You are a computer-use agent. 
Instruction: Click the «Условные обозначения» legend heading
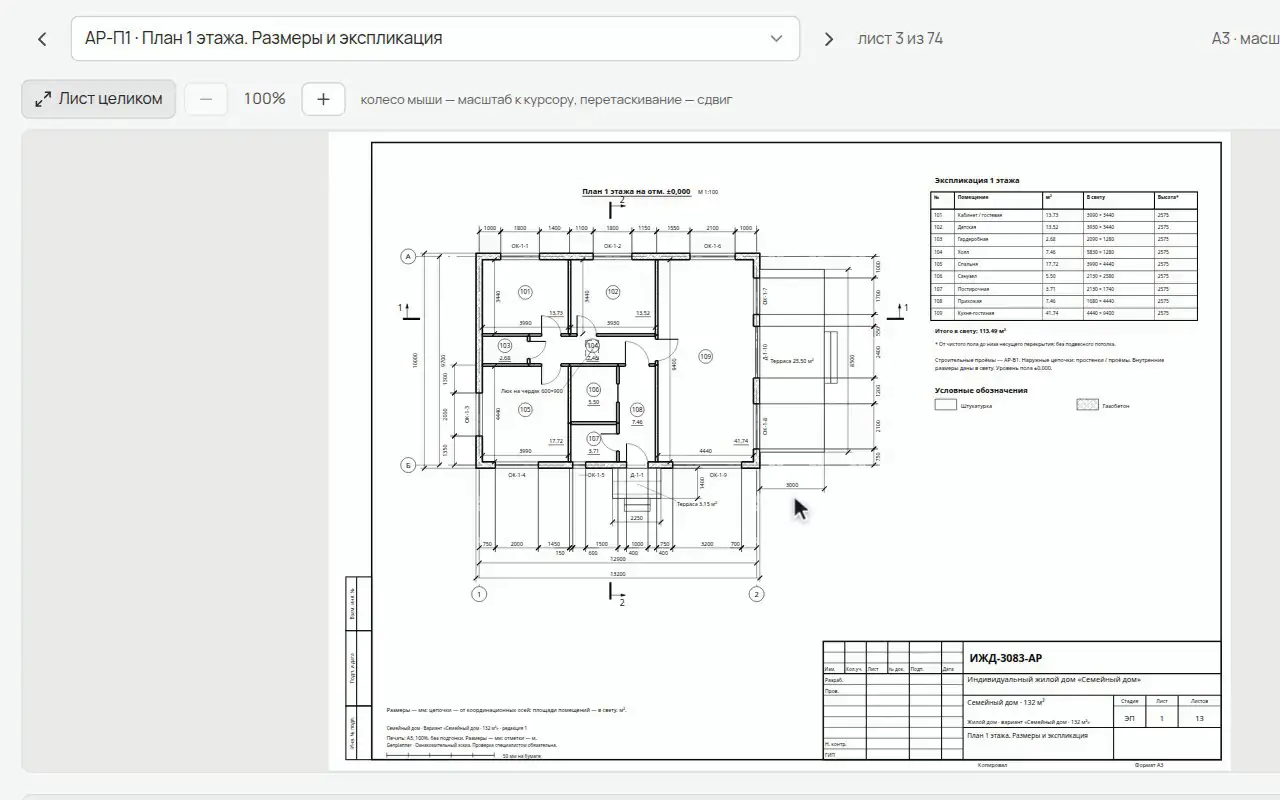point(981,391)
